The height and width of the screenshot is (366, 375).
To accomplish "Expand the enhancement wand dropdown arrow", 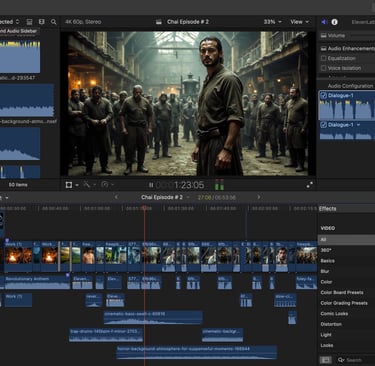I will (x=95, y=185).
